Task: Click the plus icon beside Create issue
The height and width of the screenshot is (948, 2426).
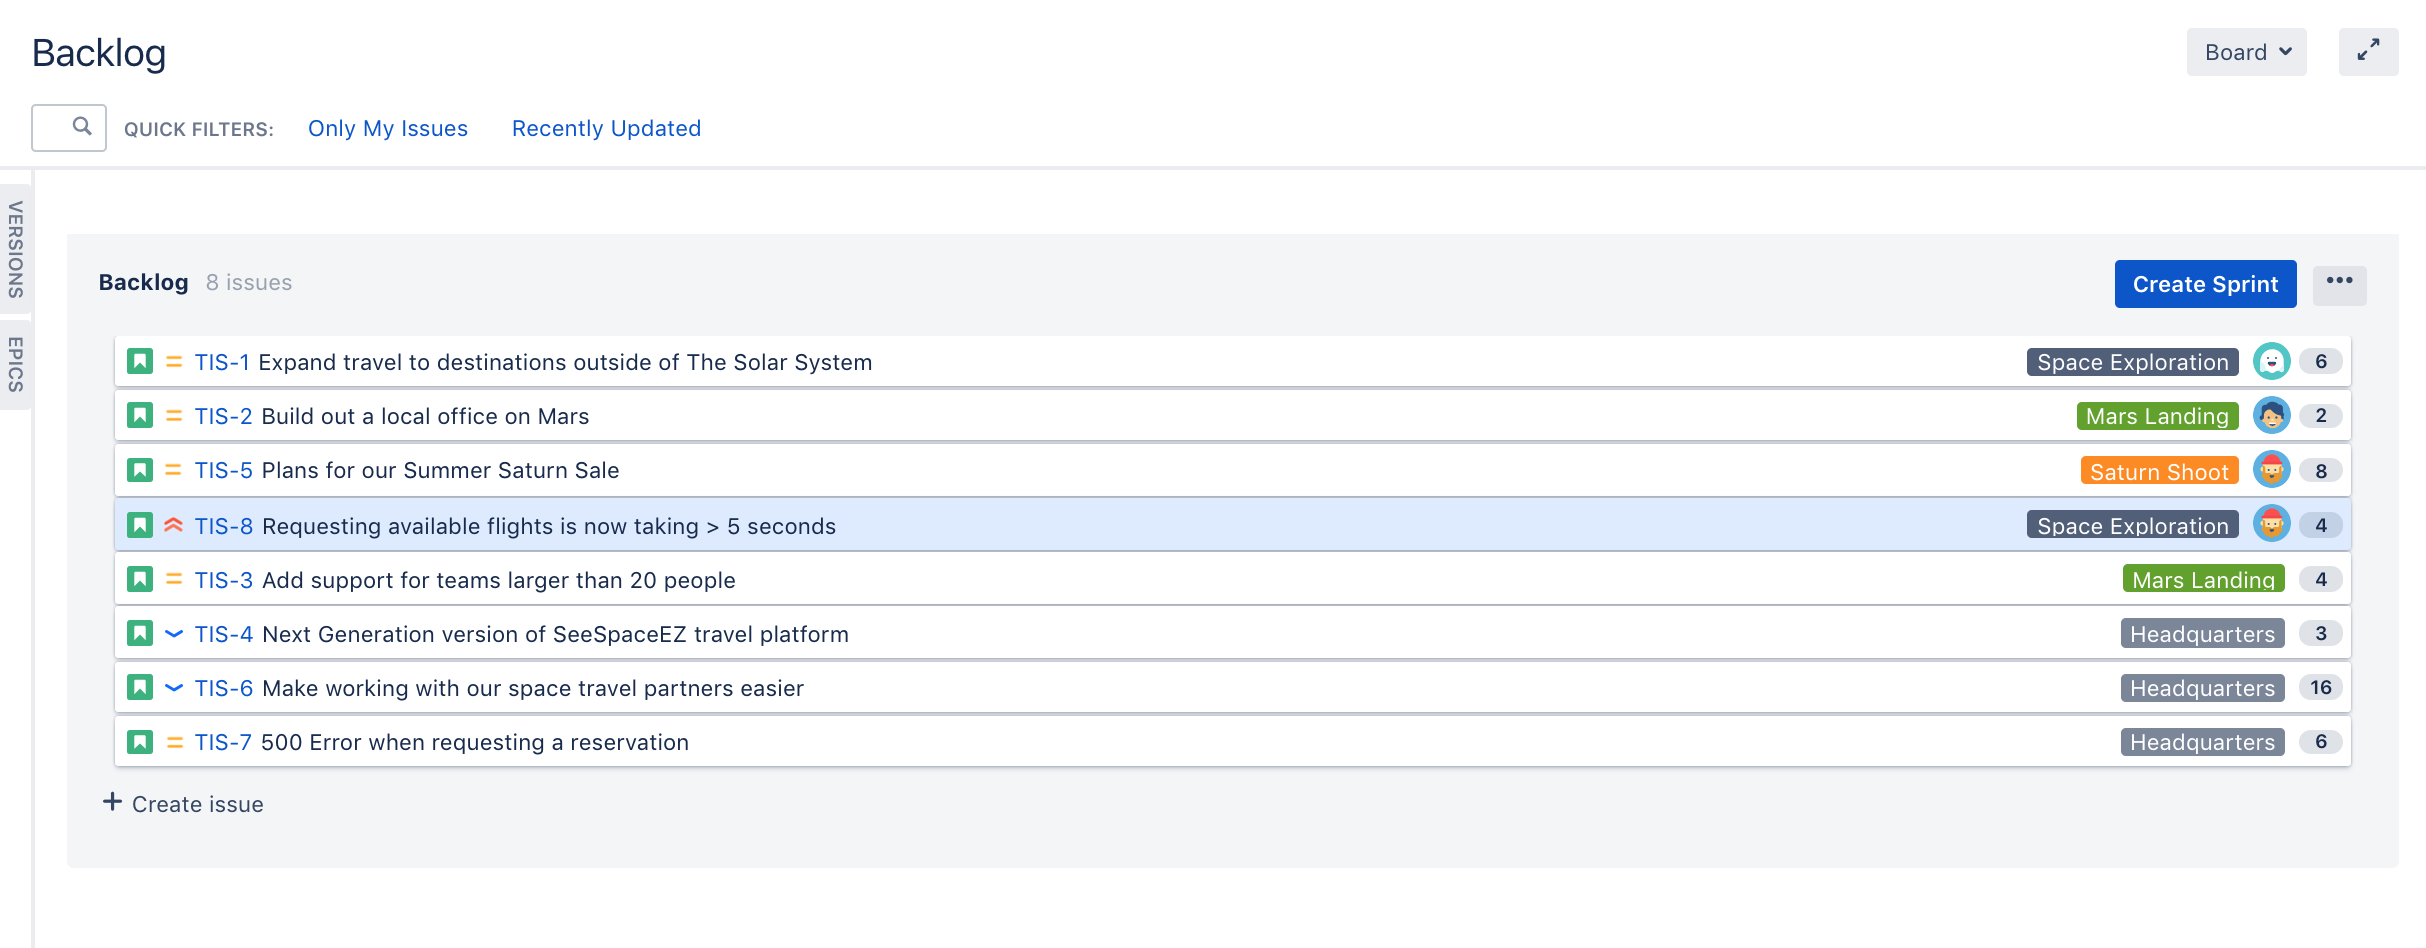Action: 112,802
